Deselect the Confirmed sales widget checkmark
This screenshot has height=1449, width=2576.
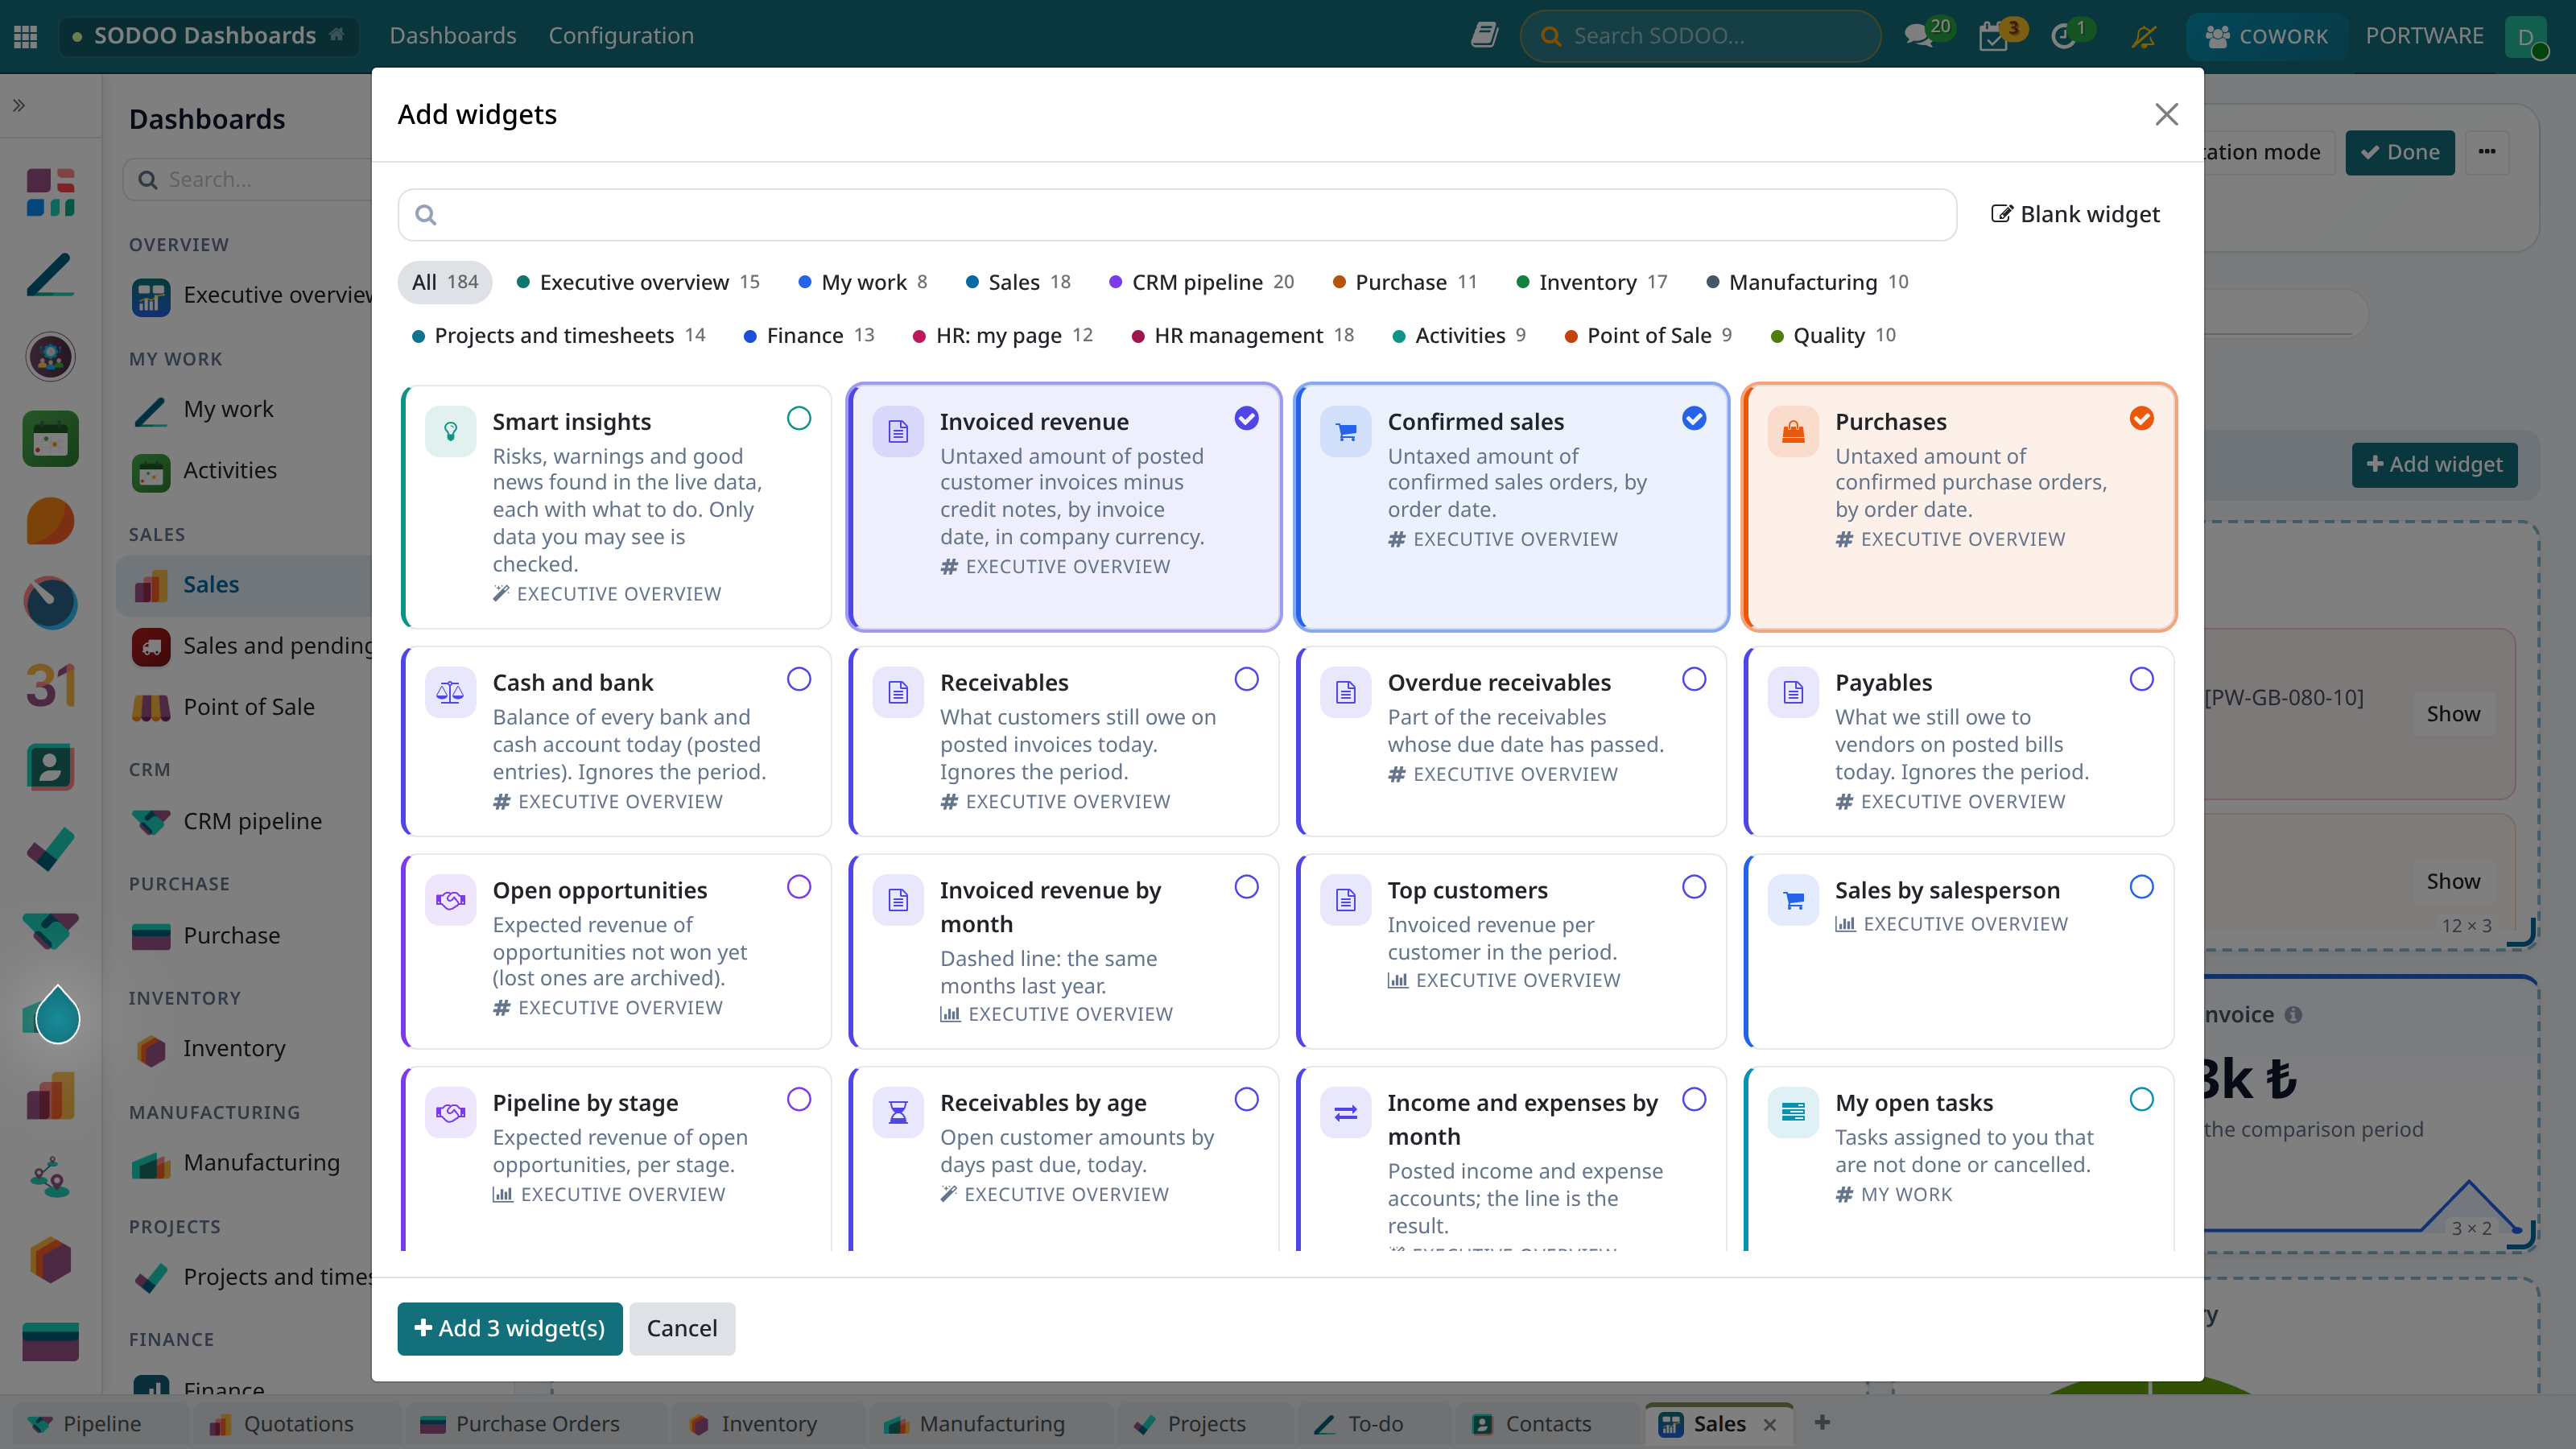tap(1694, 418)
